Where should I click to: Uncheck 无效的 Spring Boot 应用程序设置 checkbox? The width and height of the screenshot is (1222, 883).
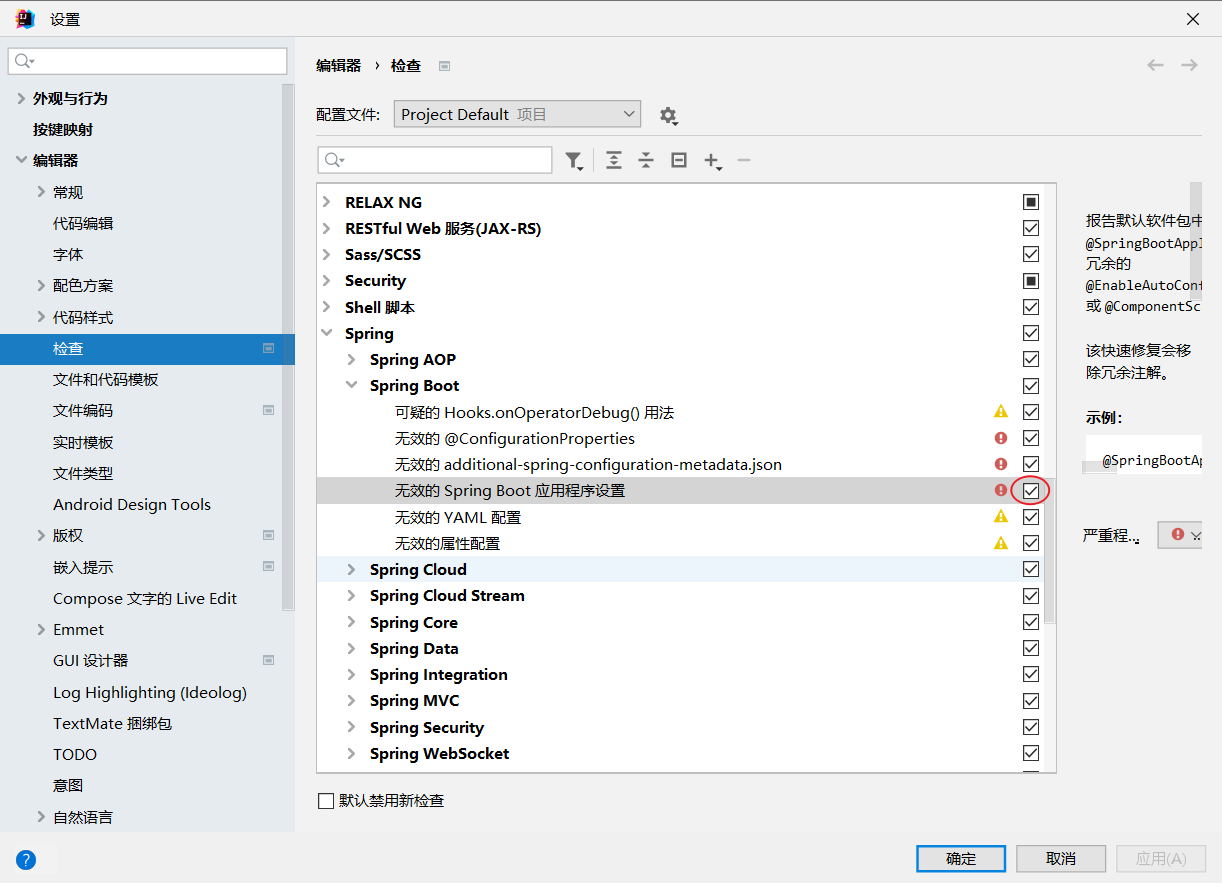click(x=1031, y=491)
